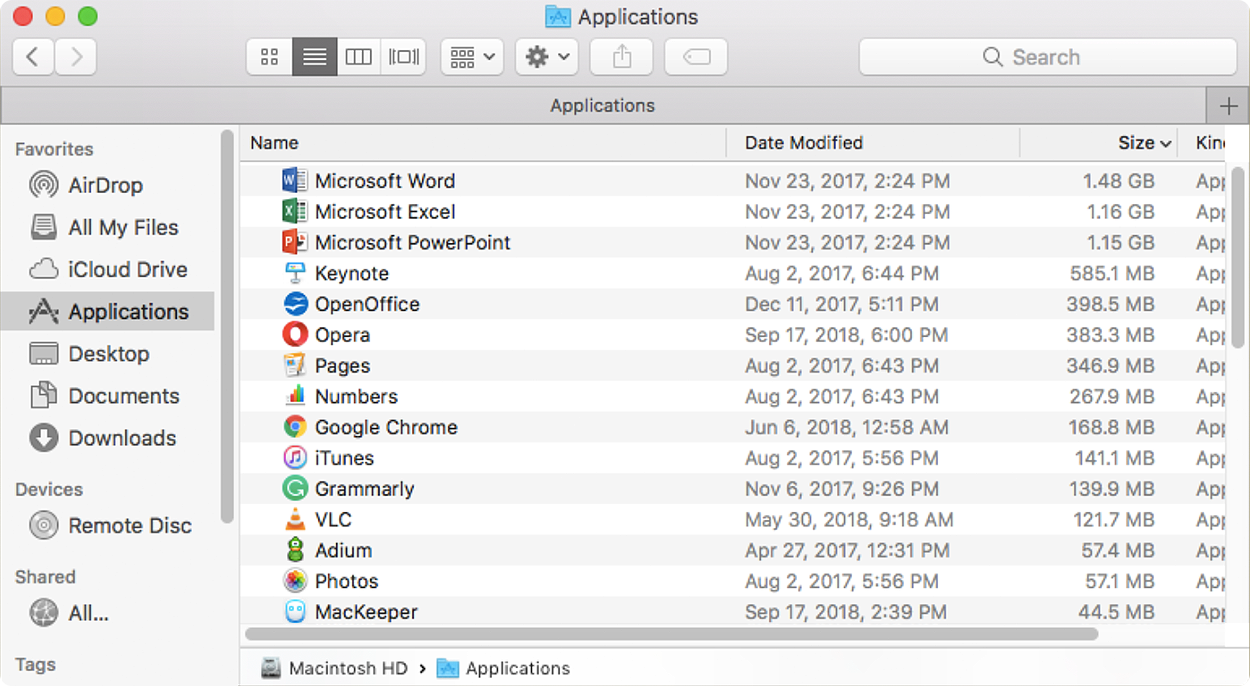Go back with the back arrow
Image resolution: width=1250 pixels, height=686 pixels.
point(33,57)
